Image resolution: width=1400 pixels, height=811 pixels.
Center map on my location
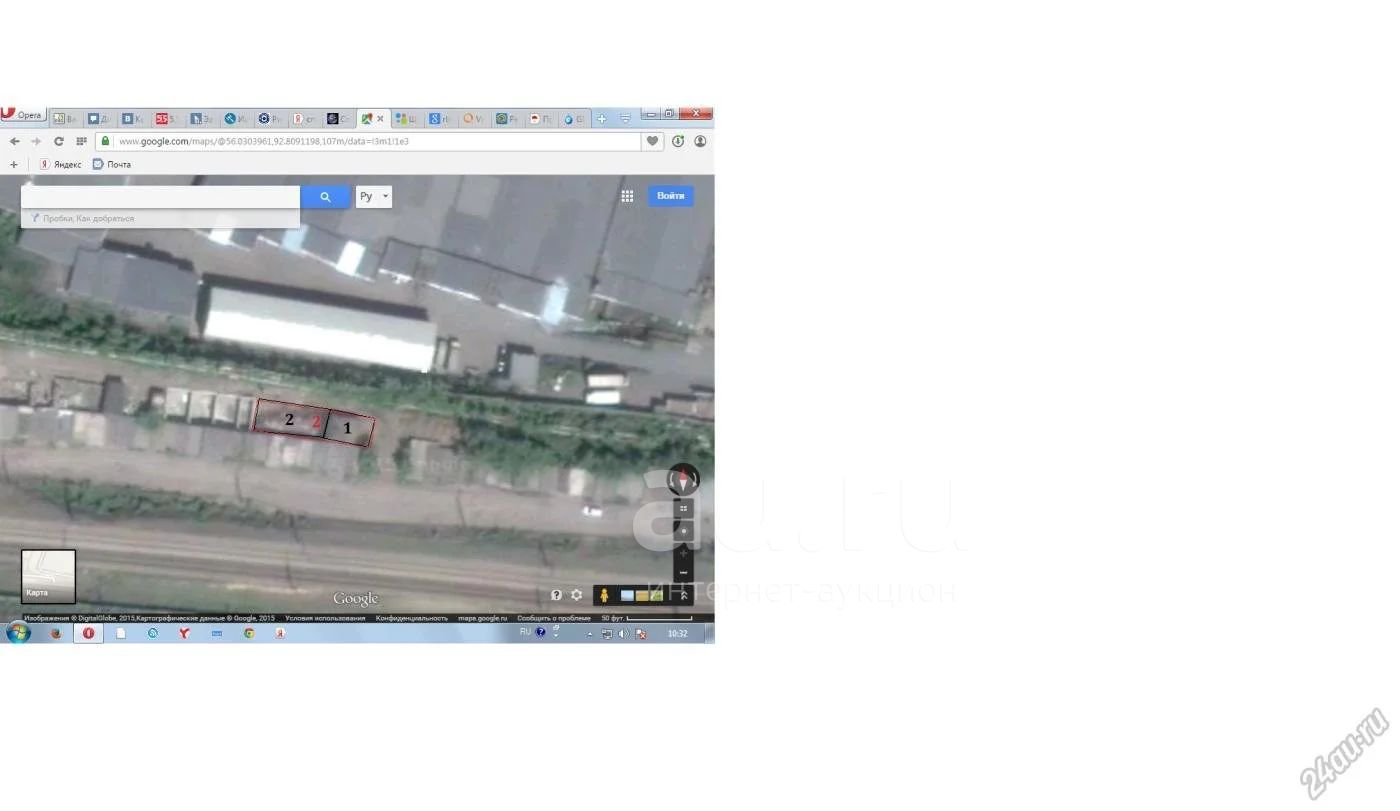(x=684, y=531)
